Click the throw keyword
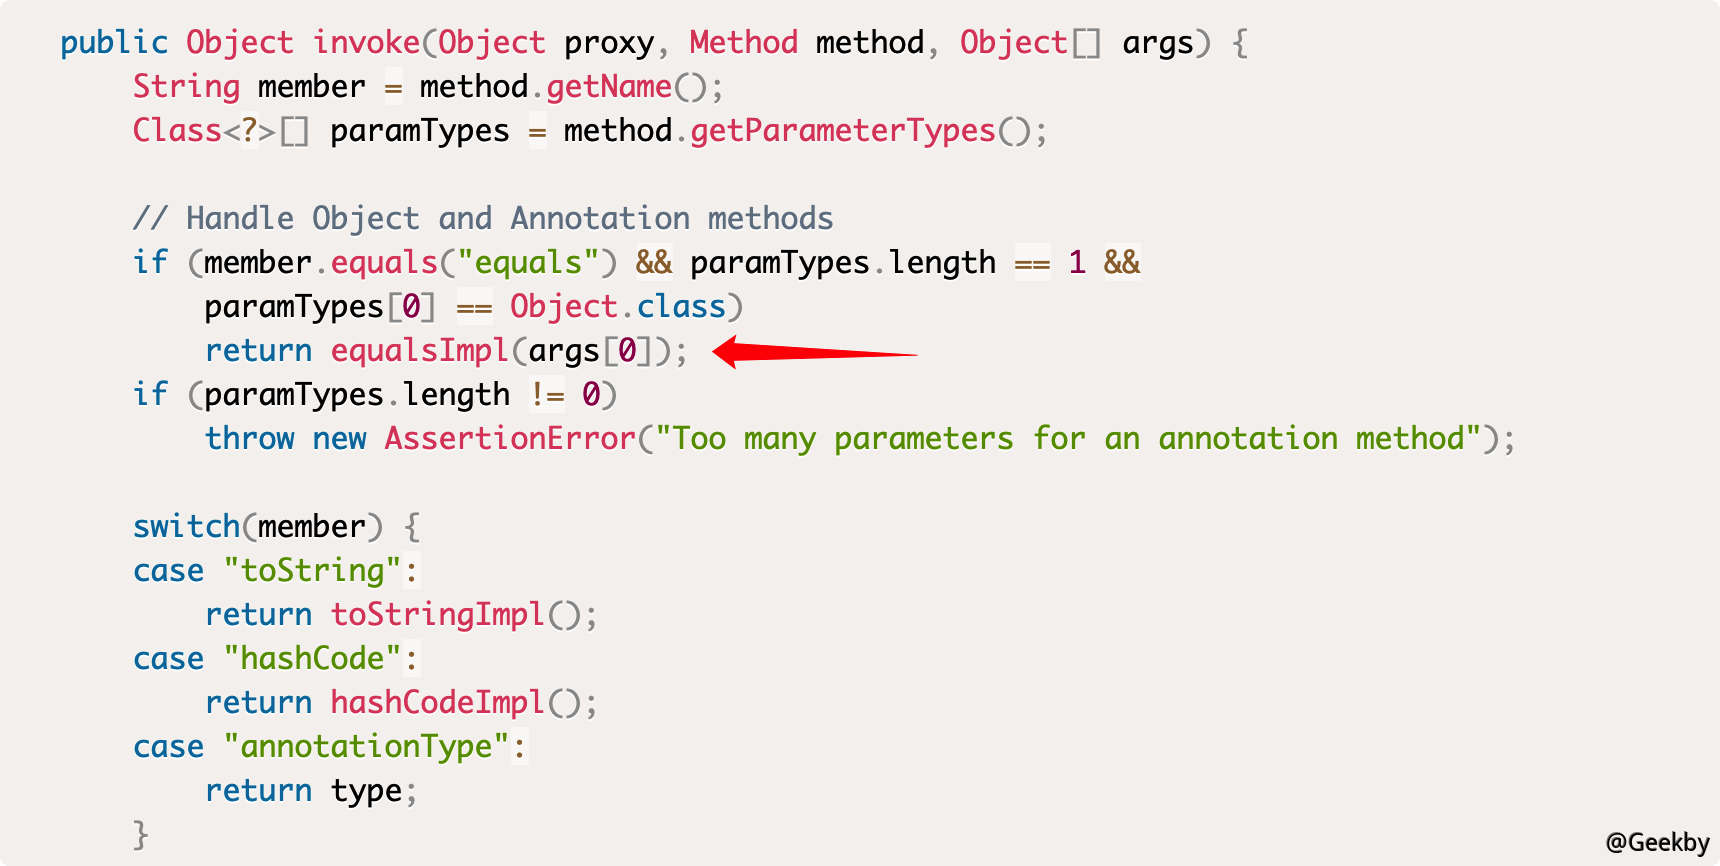Viewport: 1720px width, 866px height. coord(249,439)
